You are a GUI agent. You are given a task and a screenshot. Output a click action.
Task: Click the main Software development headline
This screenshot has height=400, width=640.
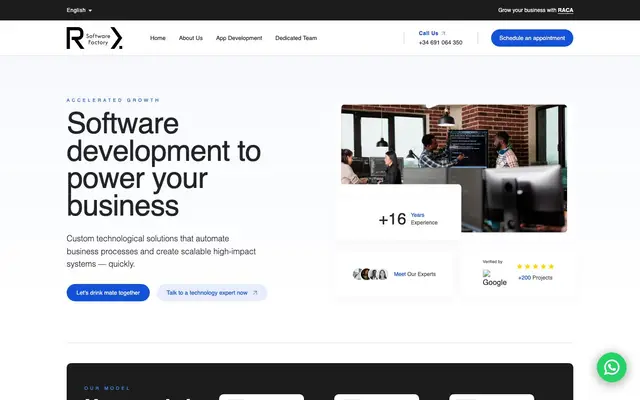(164, 164)
